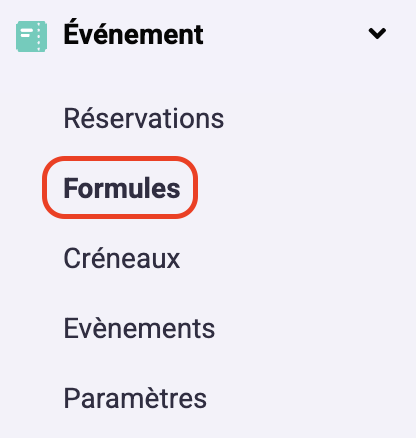
Task: Hide the Événement submenu with chevron
Action: point(377,33)
